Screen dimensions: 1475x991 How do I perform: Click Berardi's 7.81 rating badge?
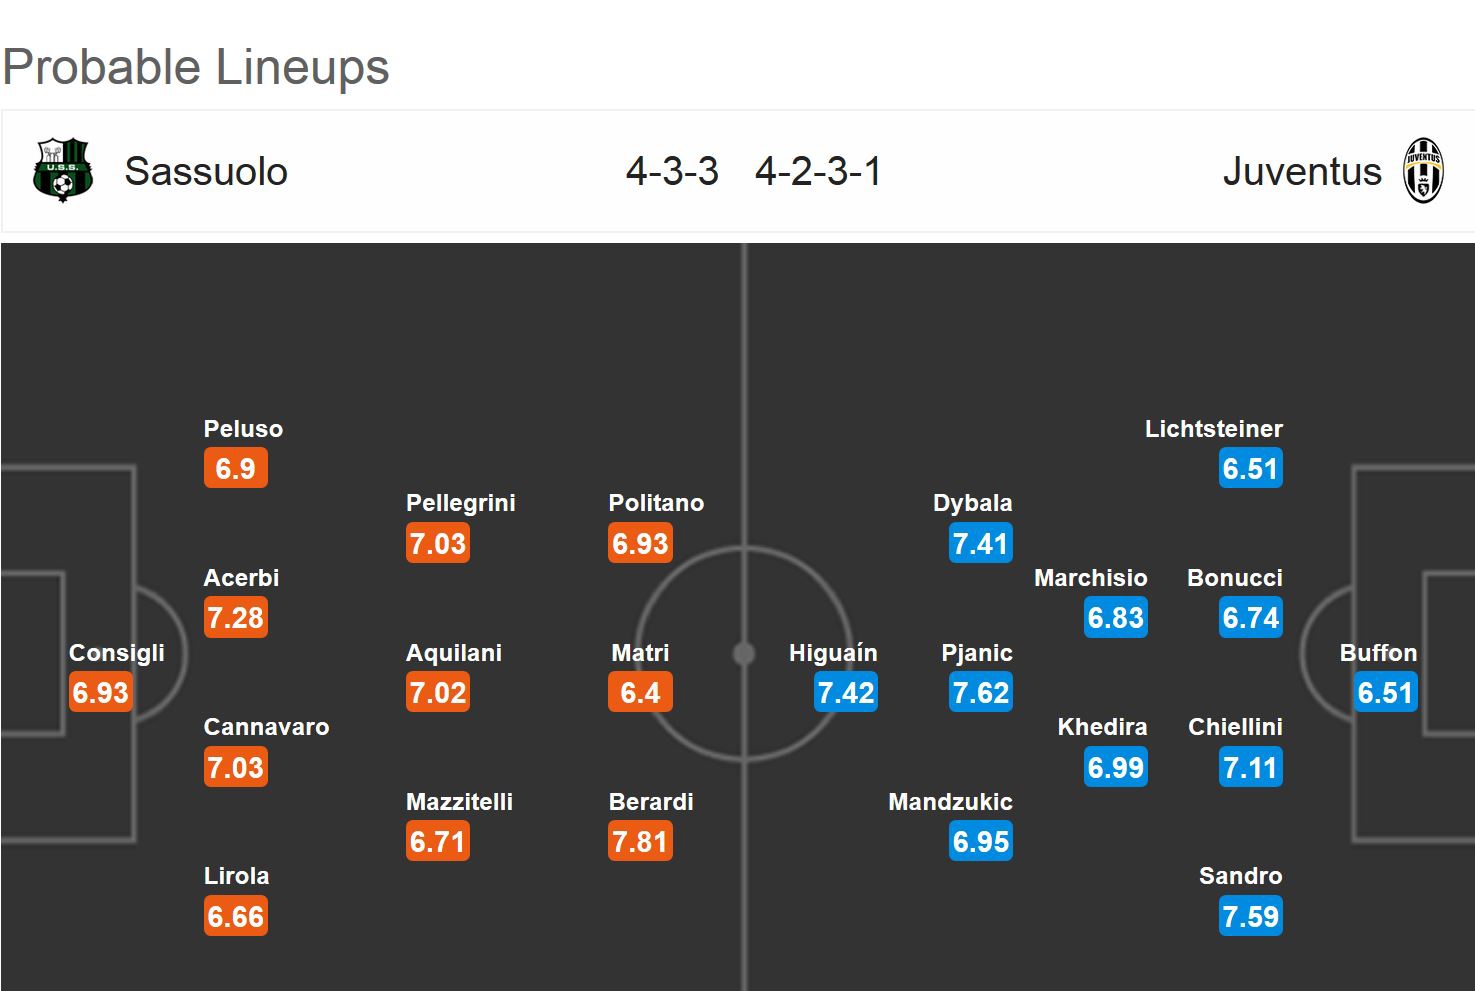coord(640,842)
